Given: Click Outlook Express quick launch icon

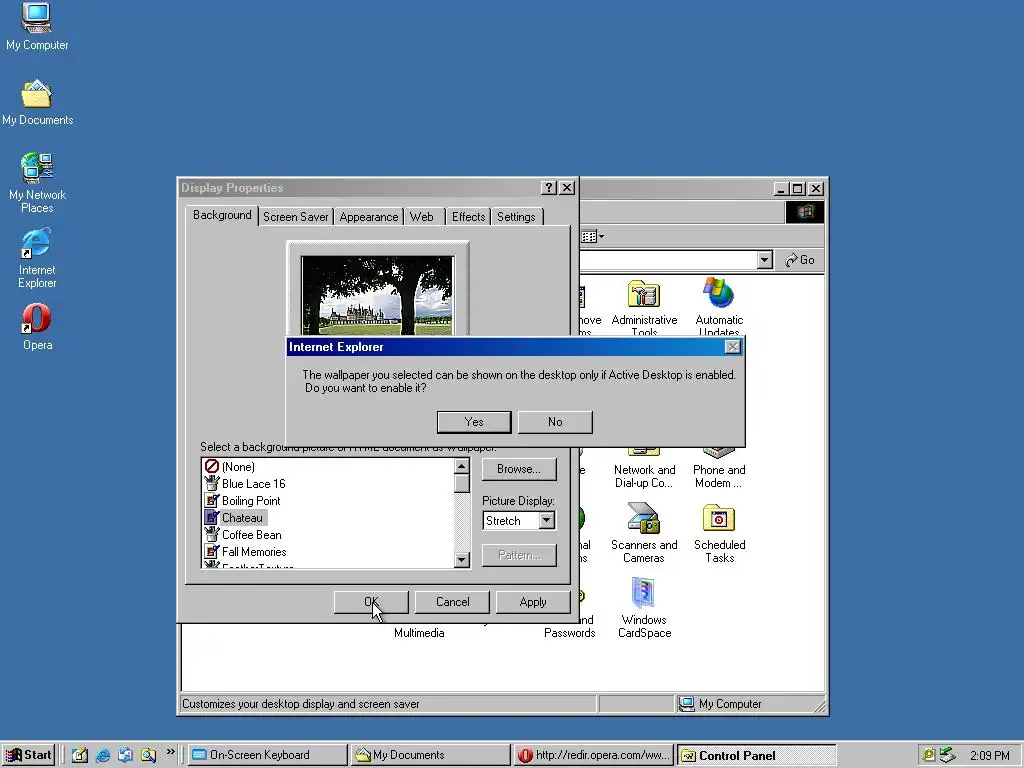Looking at the screenshot, I should 125,755.
